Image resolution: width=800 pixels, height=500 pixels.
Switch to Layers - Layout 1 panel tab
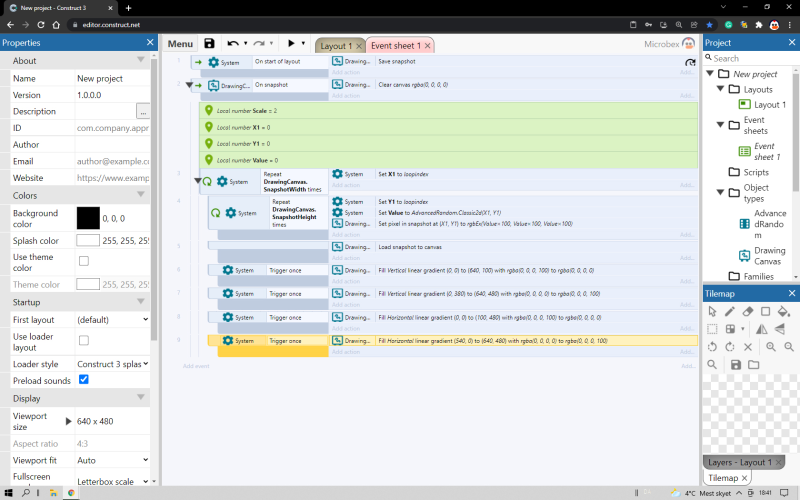tap(740, 462)
